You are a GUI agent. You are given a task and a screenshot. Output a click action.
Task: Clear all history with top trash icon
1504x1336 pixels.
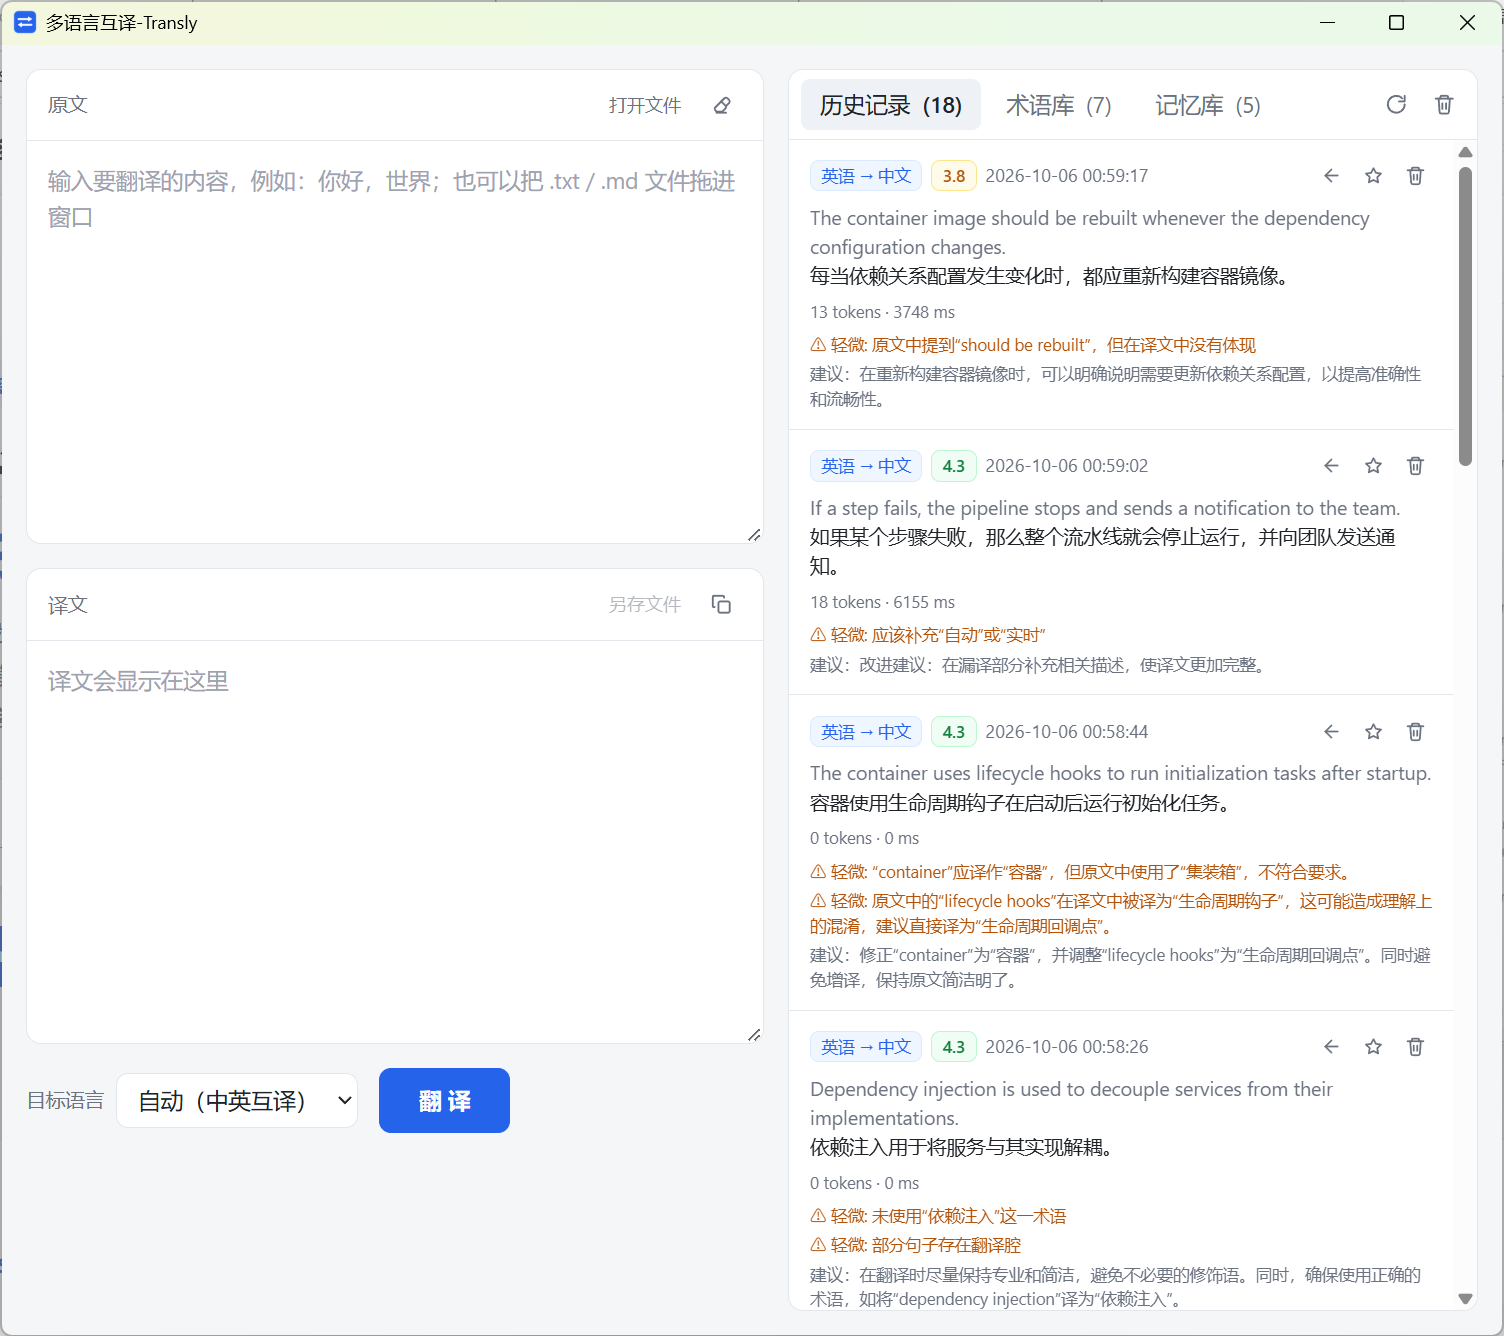tap(1444, 104)
